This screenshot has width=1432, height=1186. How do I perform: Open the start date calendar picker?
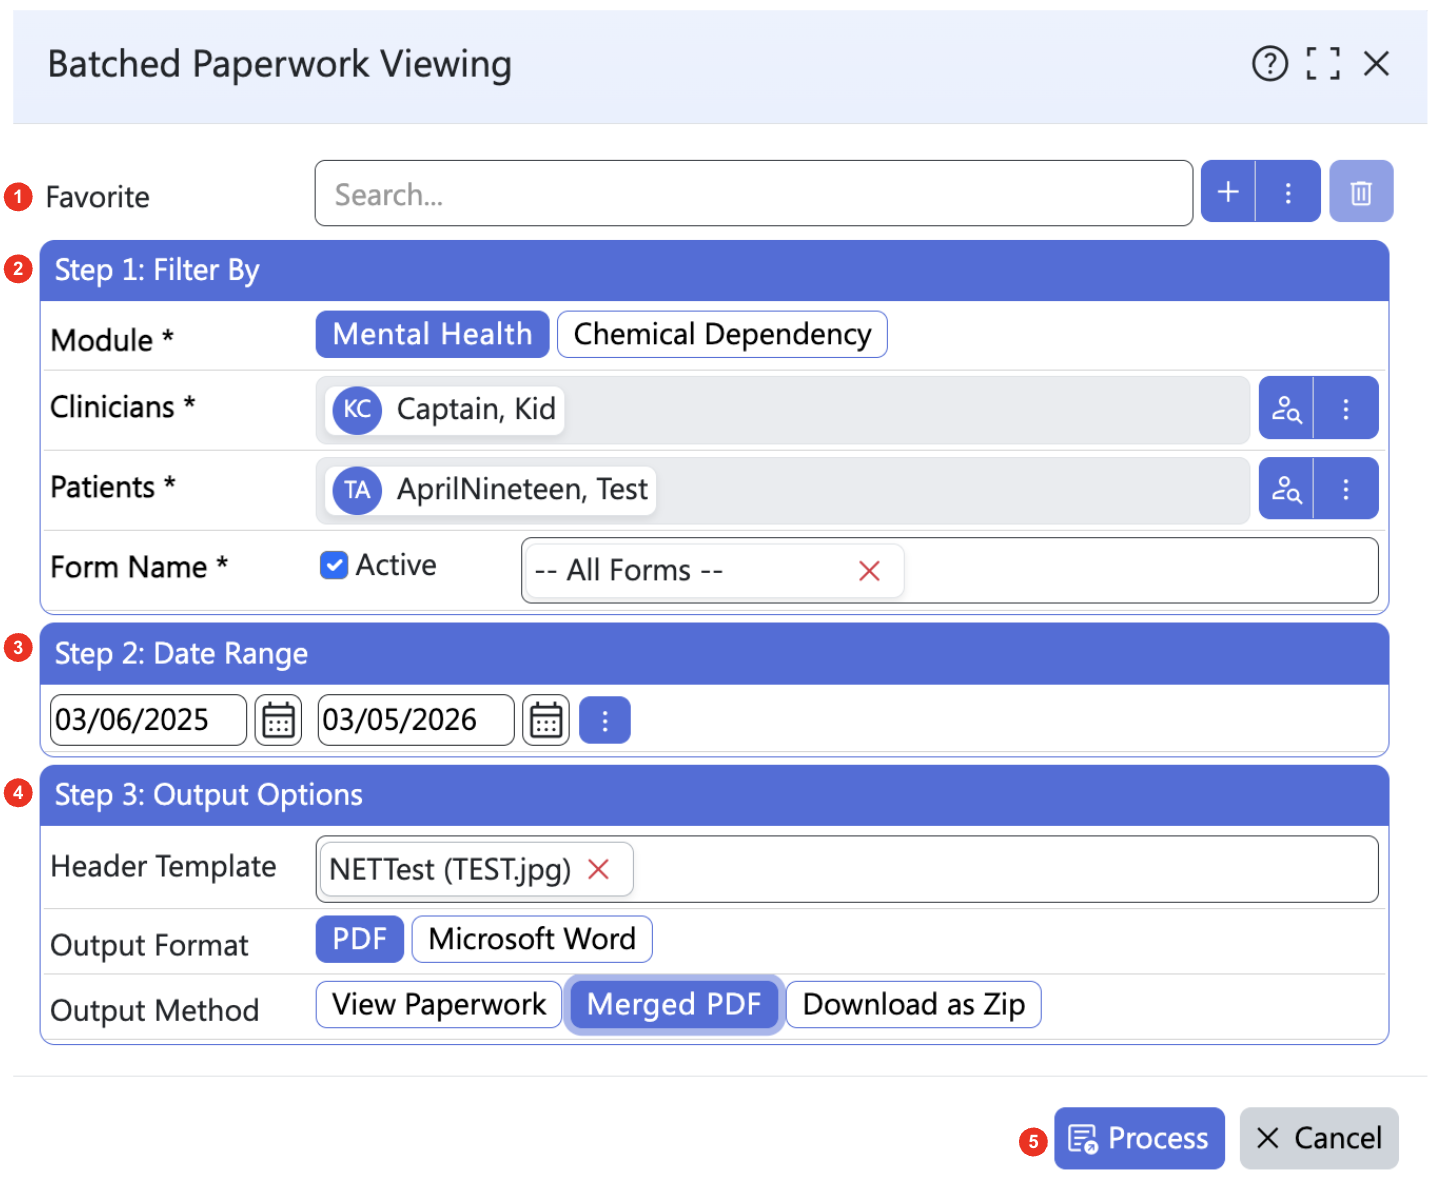pyautogui.click(x=278, y=720)
